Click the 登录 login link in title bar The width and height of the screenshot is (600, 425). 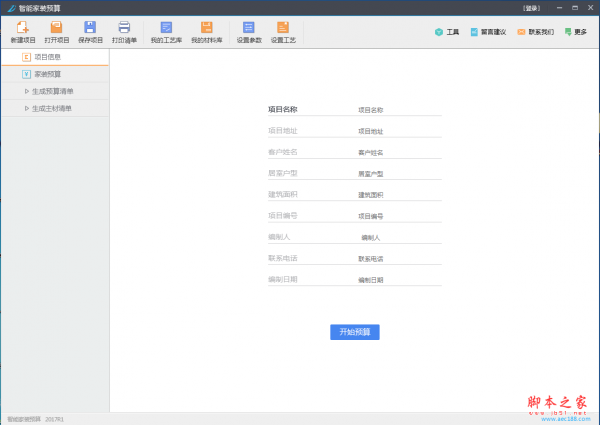[531, 7]
